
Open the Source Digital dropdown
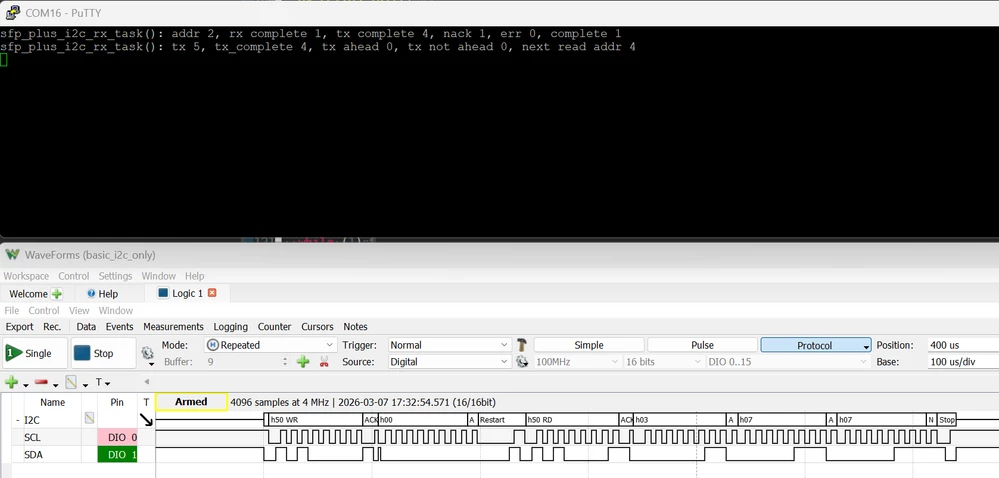[450, 362]
